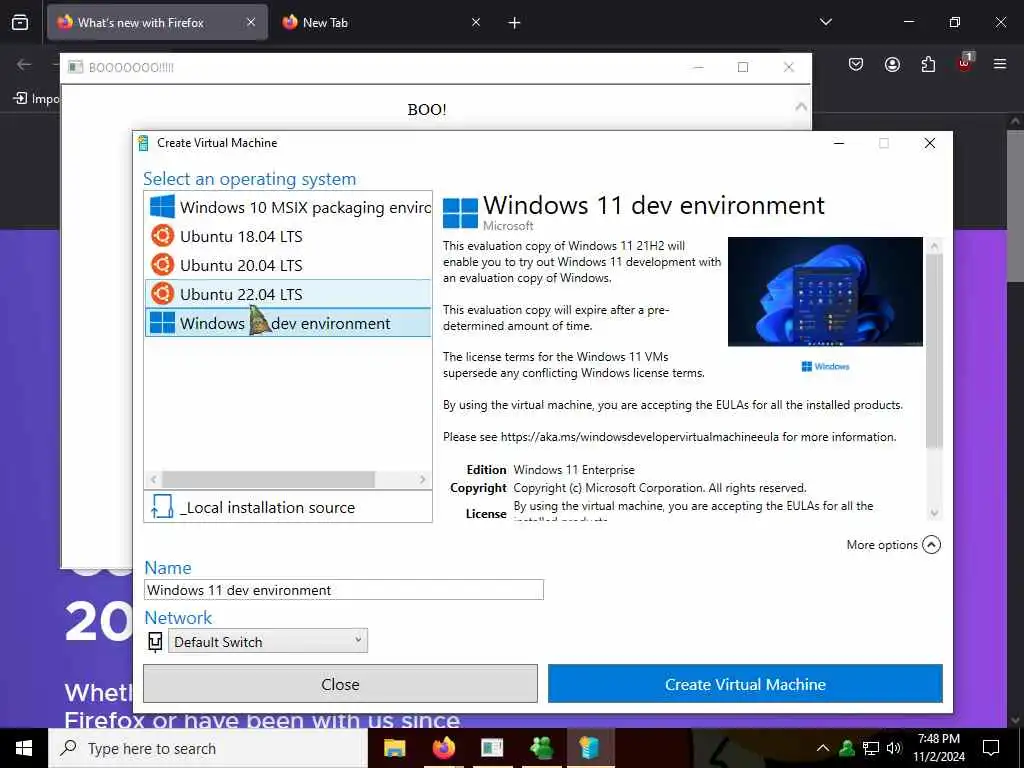
Task: Show hidden system tray icons
Action: [823, 748]
